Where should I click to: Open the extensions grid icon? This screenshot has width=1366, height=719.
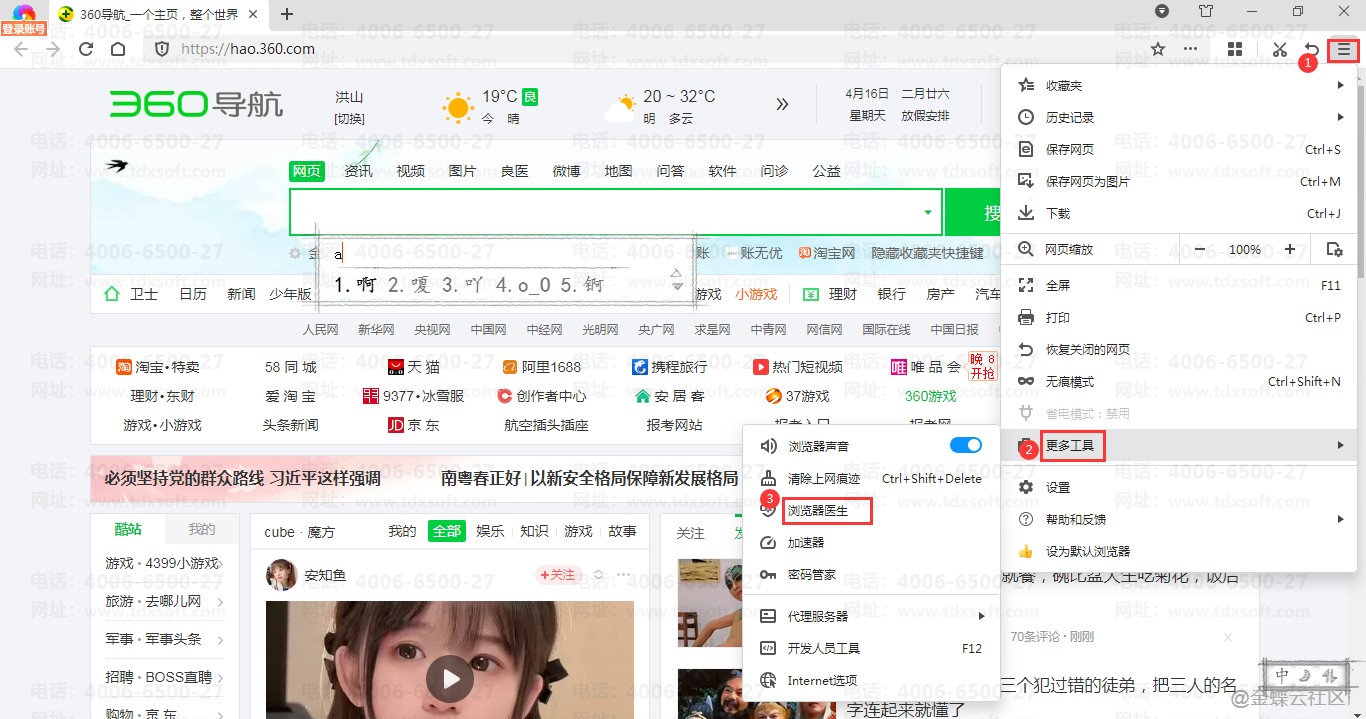point(1235,49)
